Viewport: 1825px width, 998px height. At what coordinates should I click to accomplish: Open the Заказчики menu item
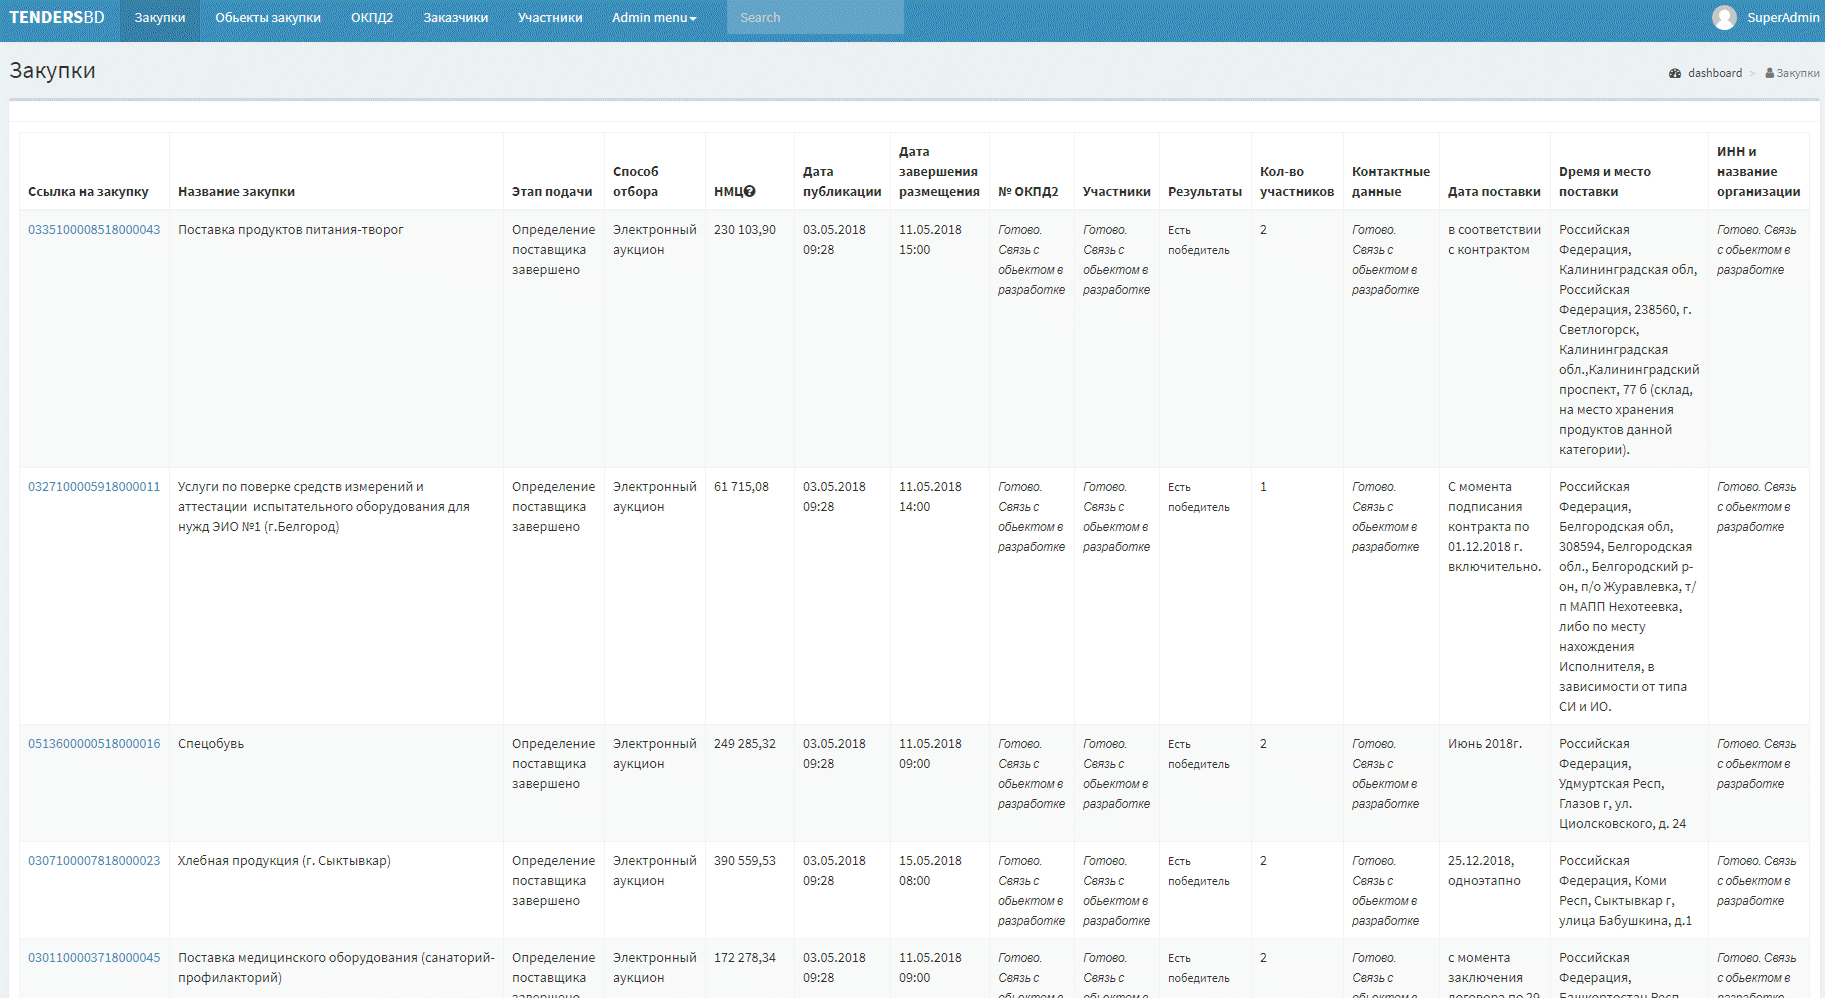456,18
